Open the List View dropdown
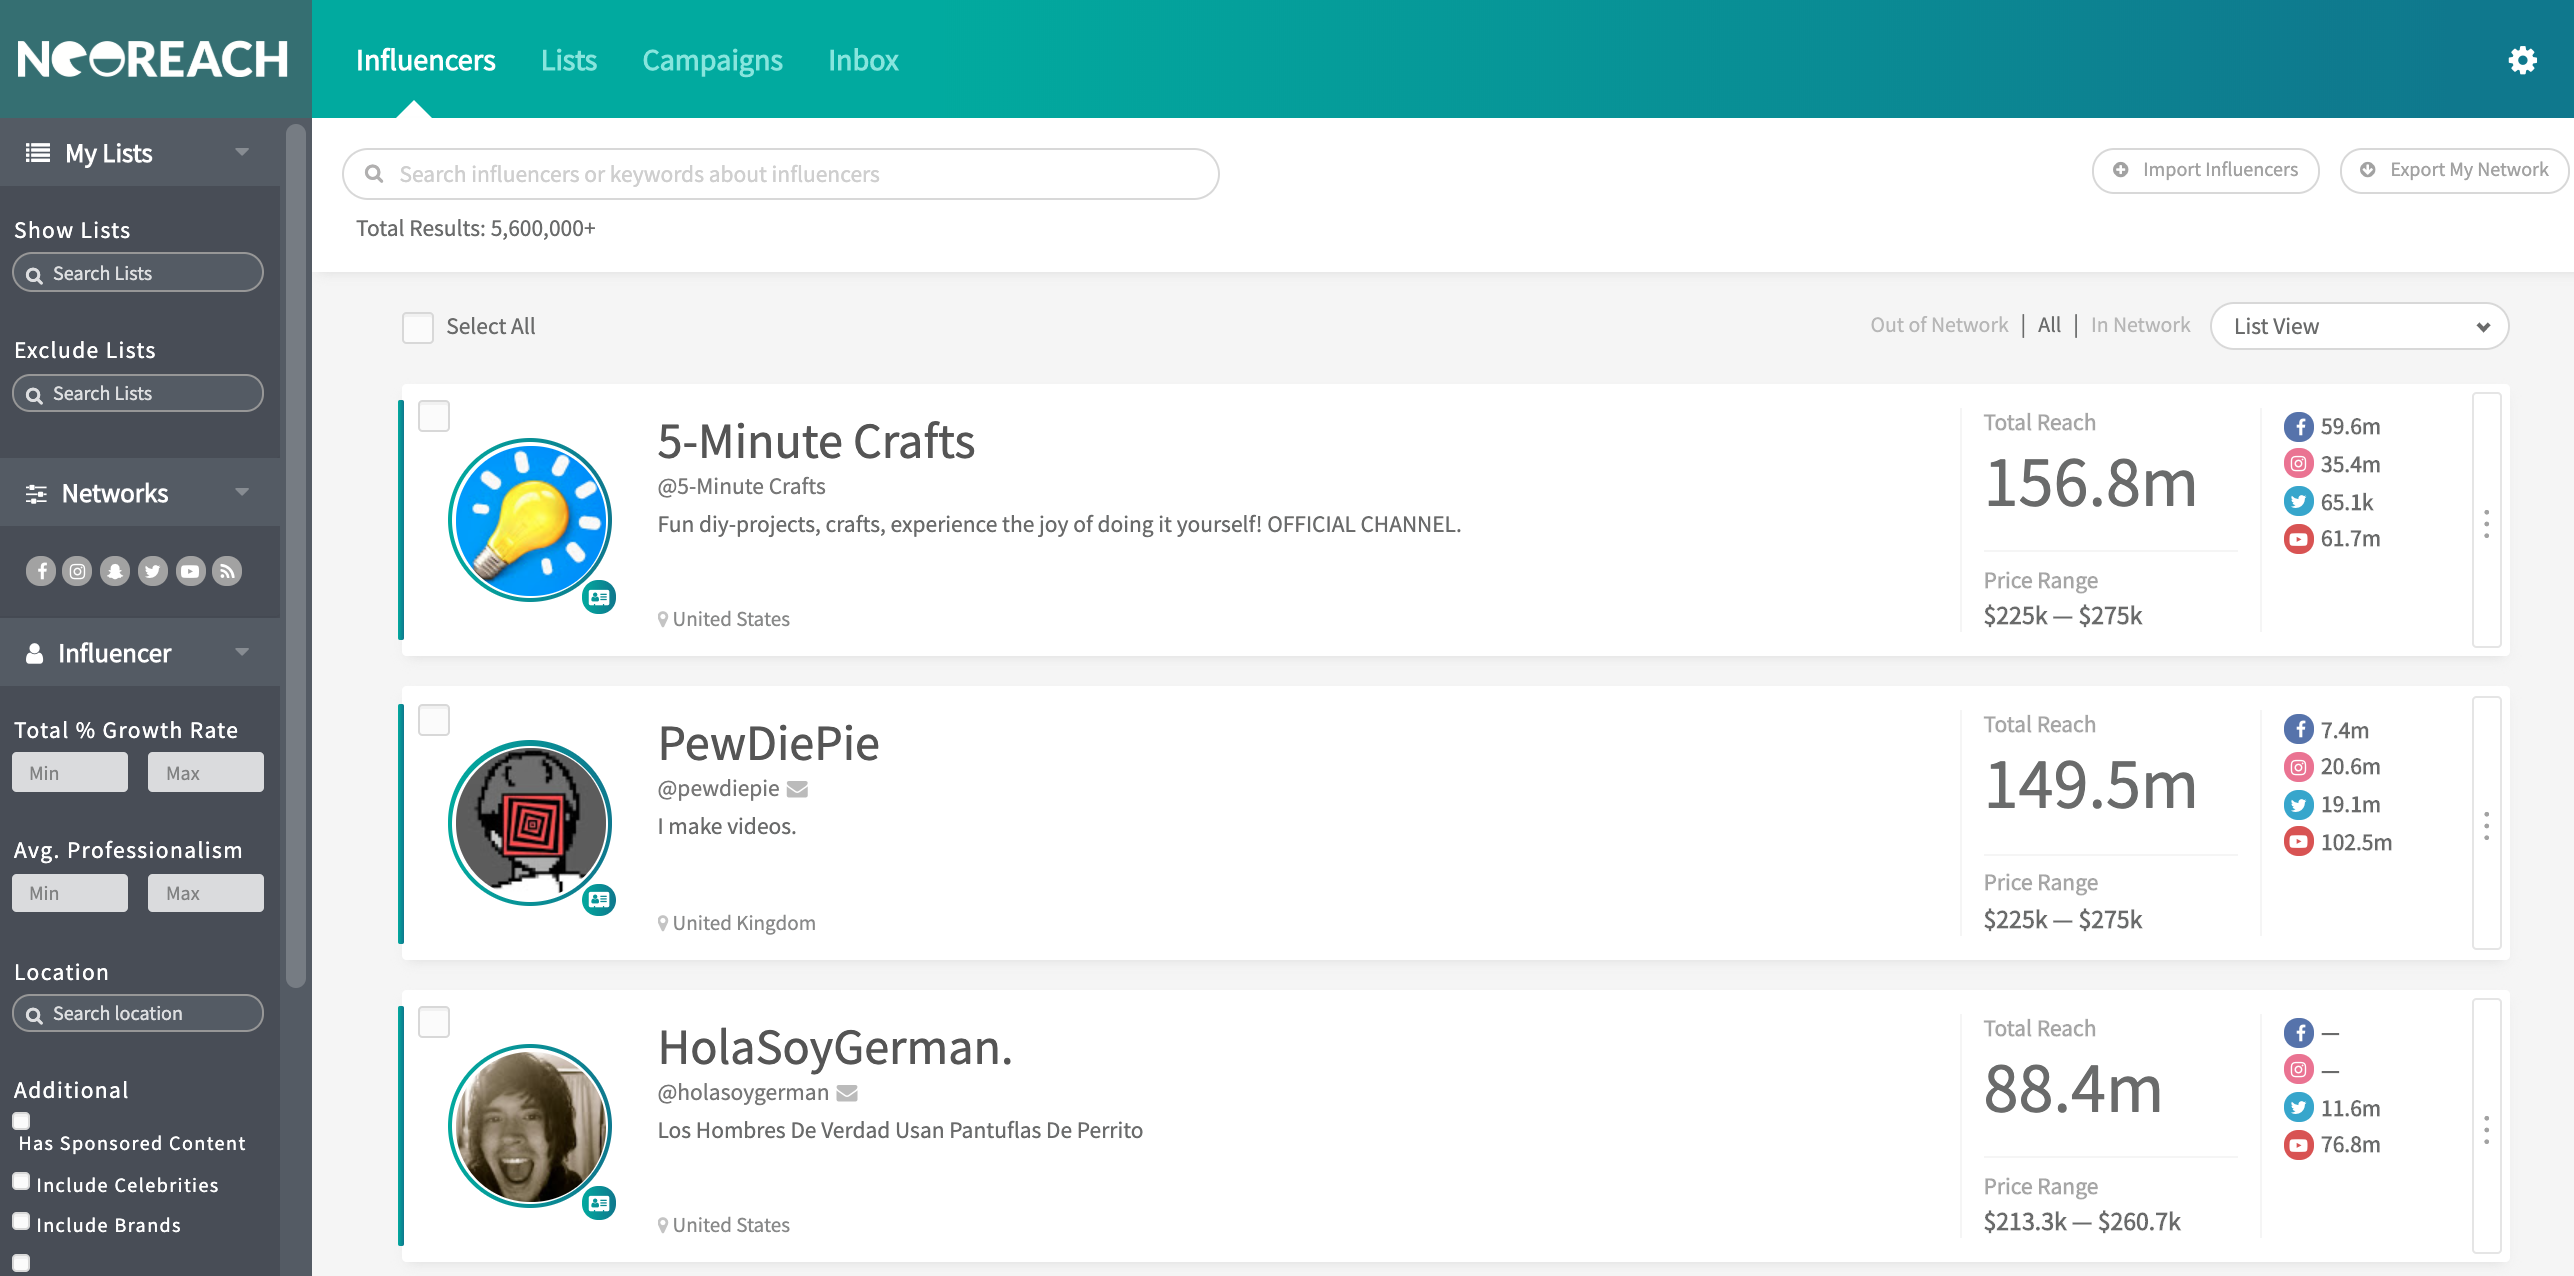 [2358, 327]
